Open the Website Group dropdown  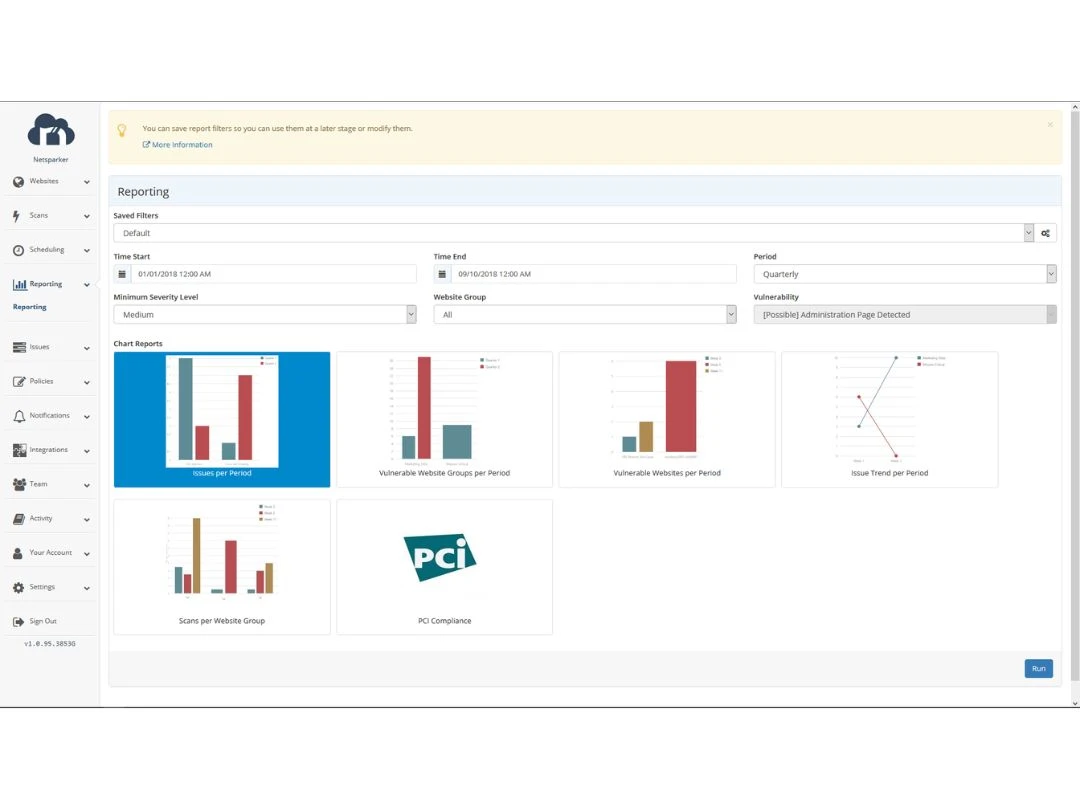[585, 315]
